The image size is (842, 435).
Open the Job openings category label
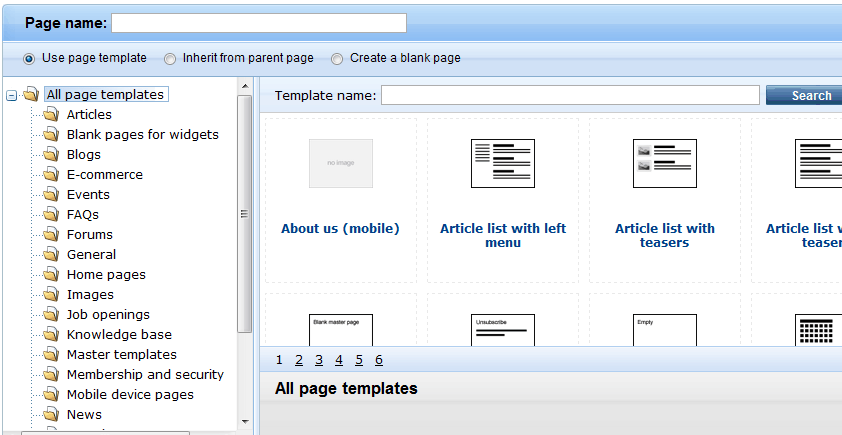point(108,314)
